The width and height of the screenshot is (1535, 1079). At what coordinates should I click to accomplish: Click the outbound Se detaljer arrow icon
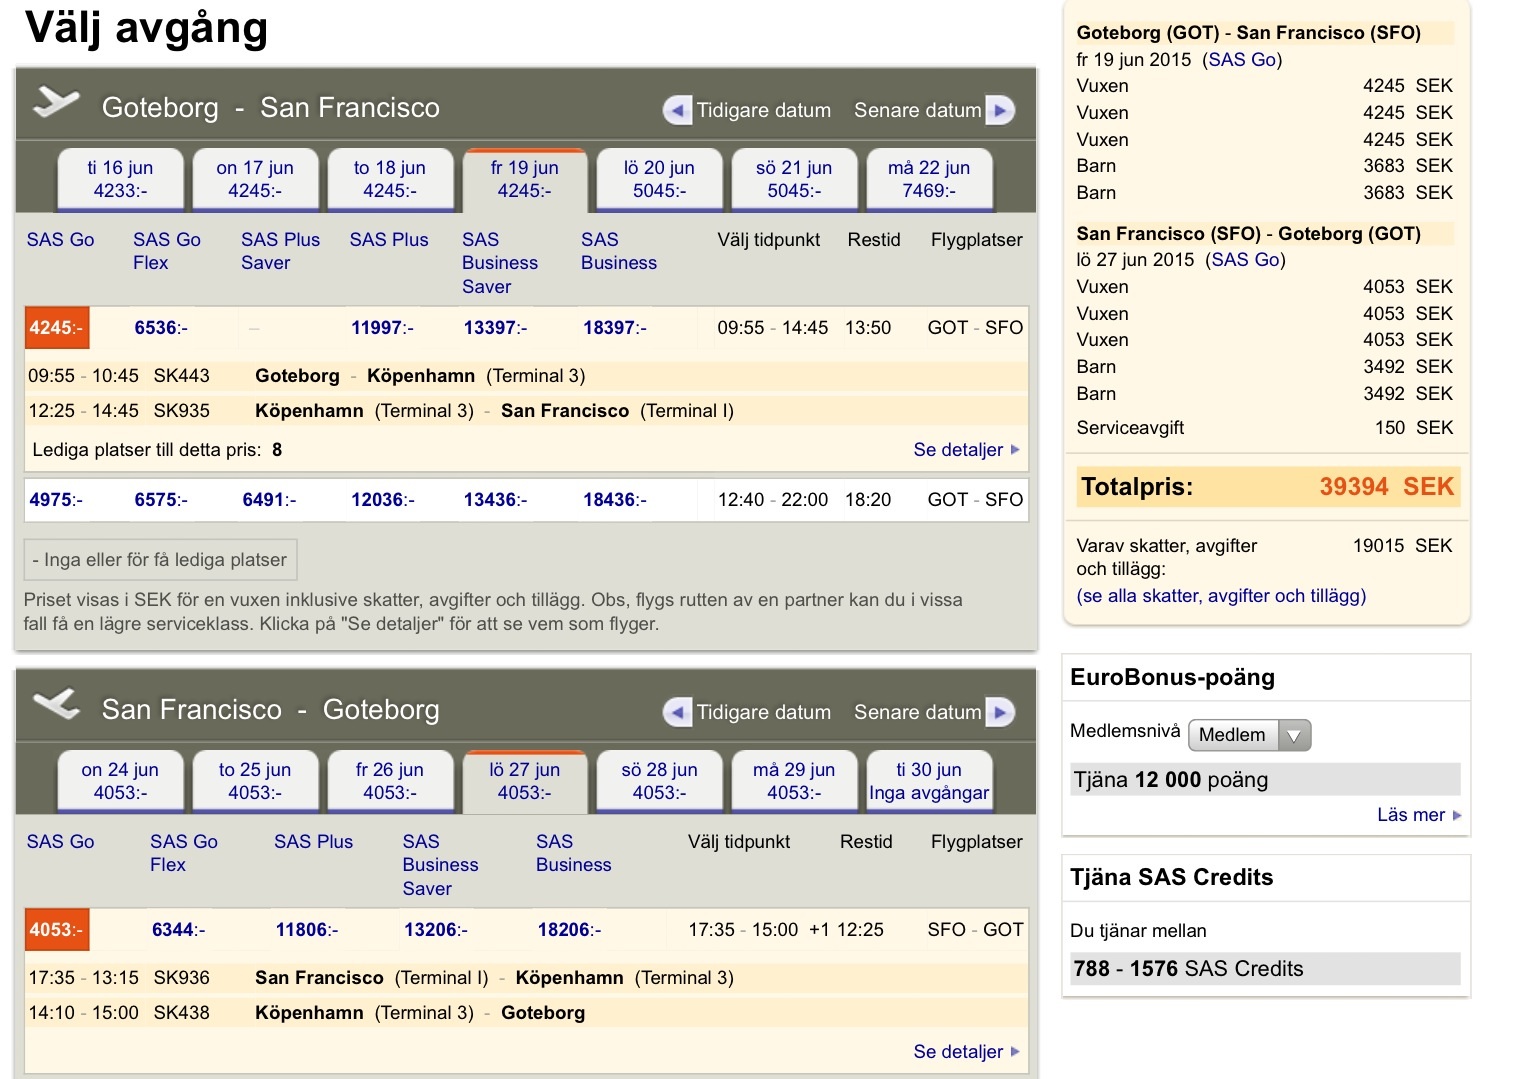1015,450
